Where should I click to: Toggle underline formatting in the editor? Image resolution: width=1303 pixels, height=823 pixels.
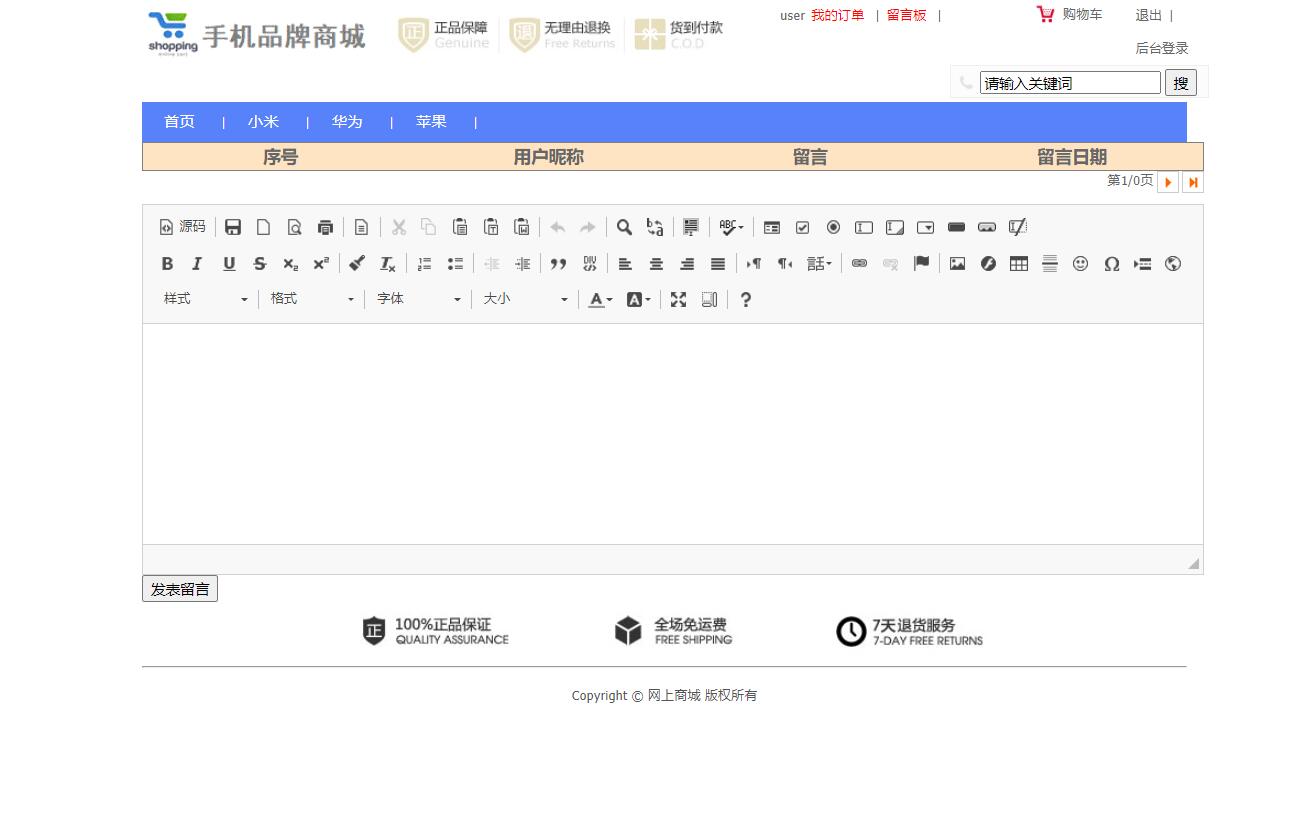pos(229,264)
